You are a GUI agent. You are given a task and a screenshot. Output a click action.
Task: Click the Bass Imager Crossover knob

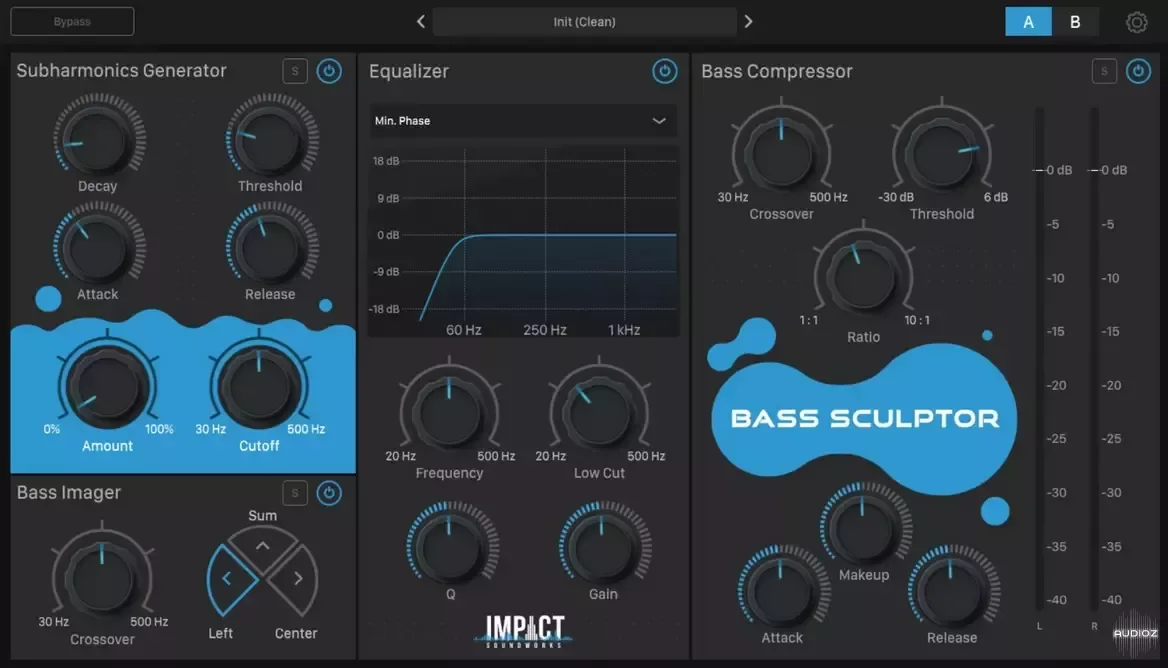[102, 579]
